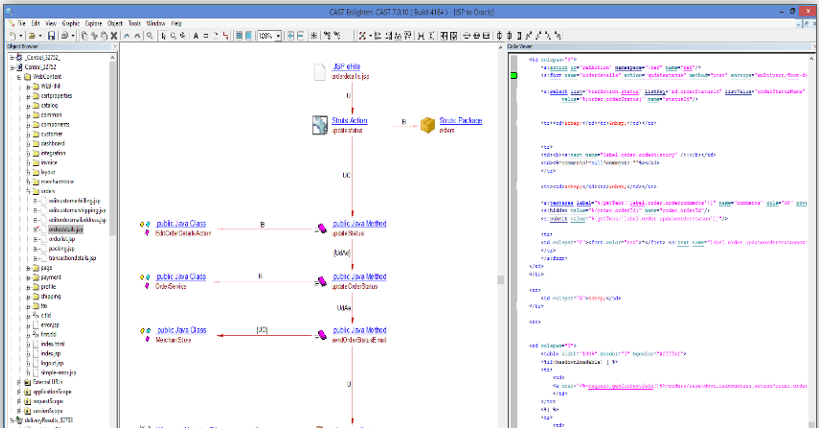The width and height of the screenshot is (819, 428).
Task: Select orderlist.jsp in the tree
Action: pyautogui.click(x=62, y=239)
